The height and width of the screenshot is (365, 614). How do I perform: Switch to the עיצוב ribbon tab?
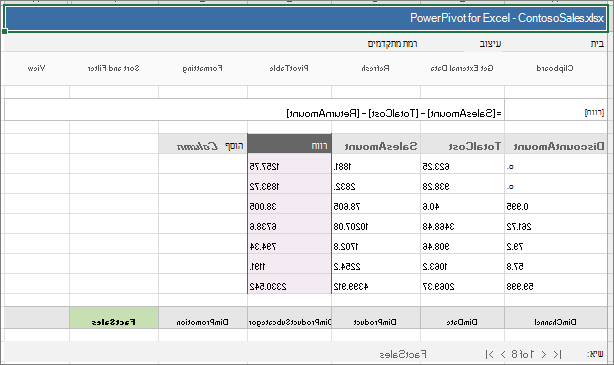coord(490,43)
